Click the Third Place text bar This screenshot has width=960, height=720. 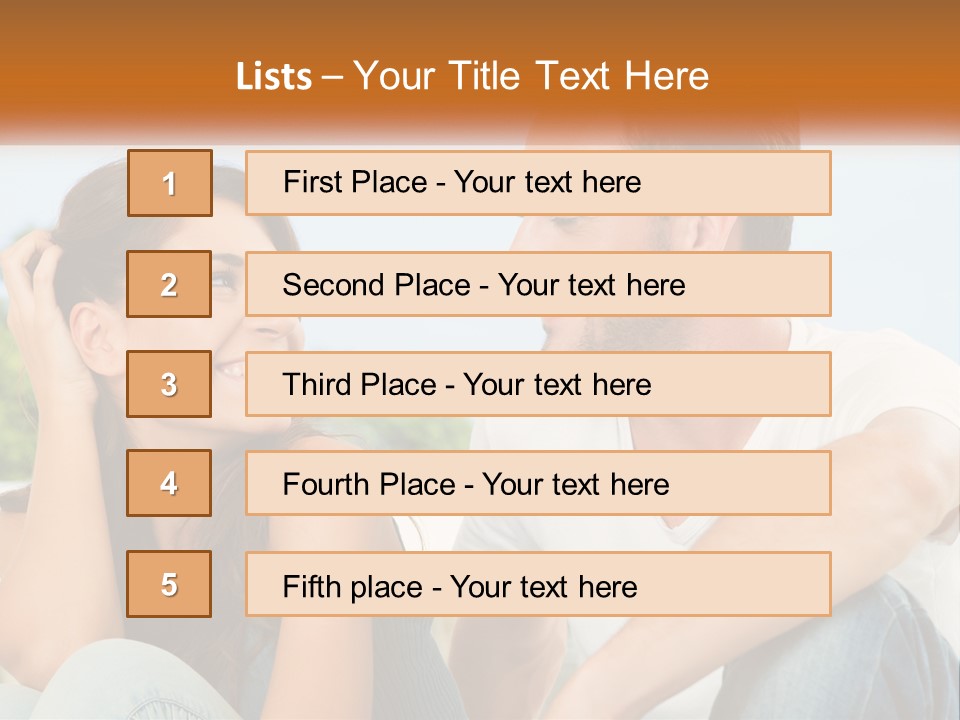coord(538,384)
